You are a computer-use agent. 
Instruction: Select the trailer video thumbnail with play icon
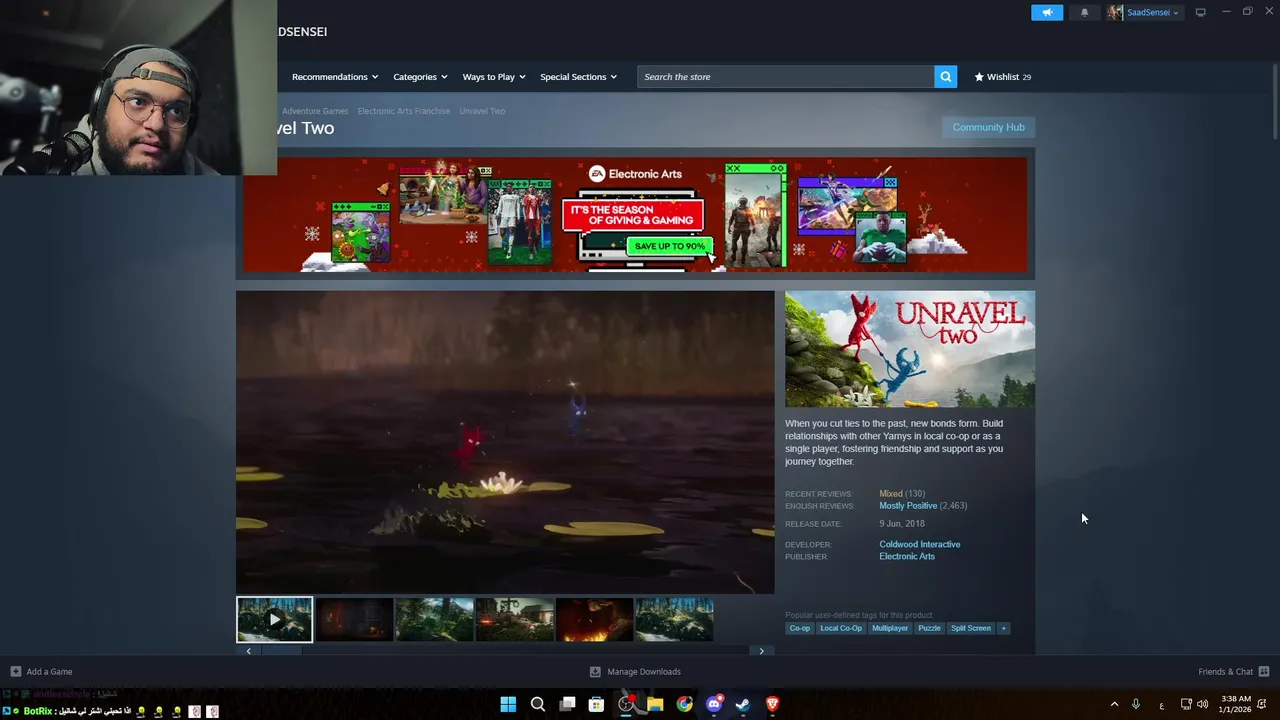(274, 620)
